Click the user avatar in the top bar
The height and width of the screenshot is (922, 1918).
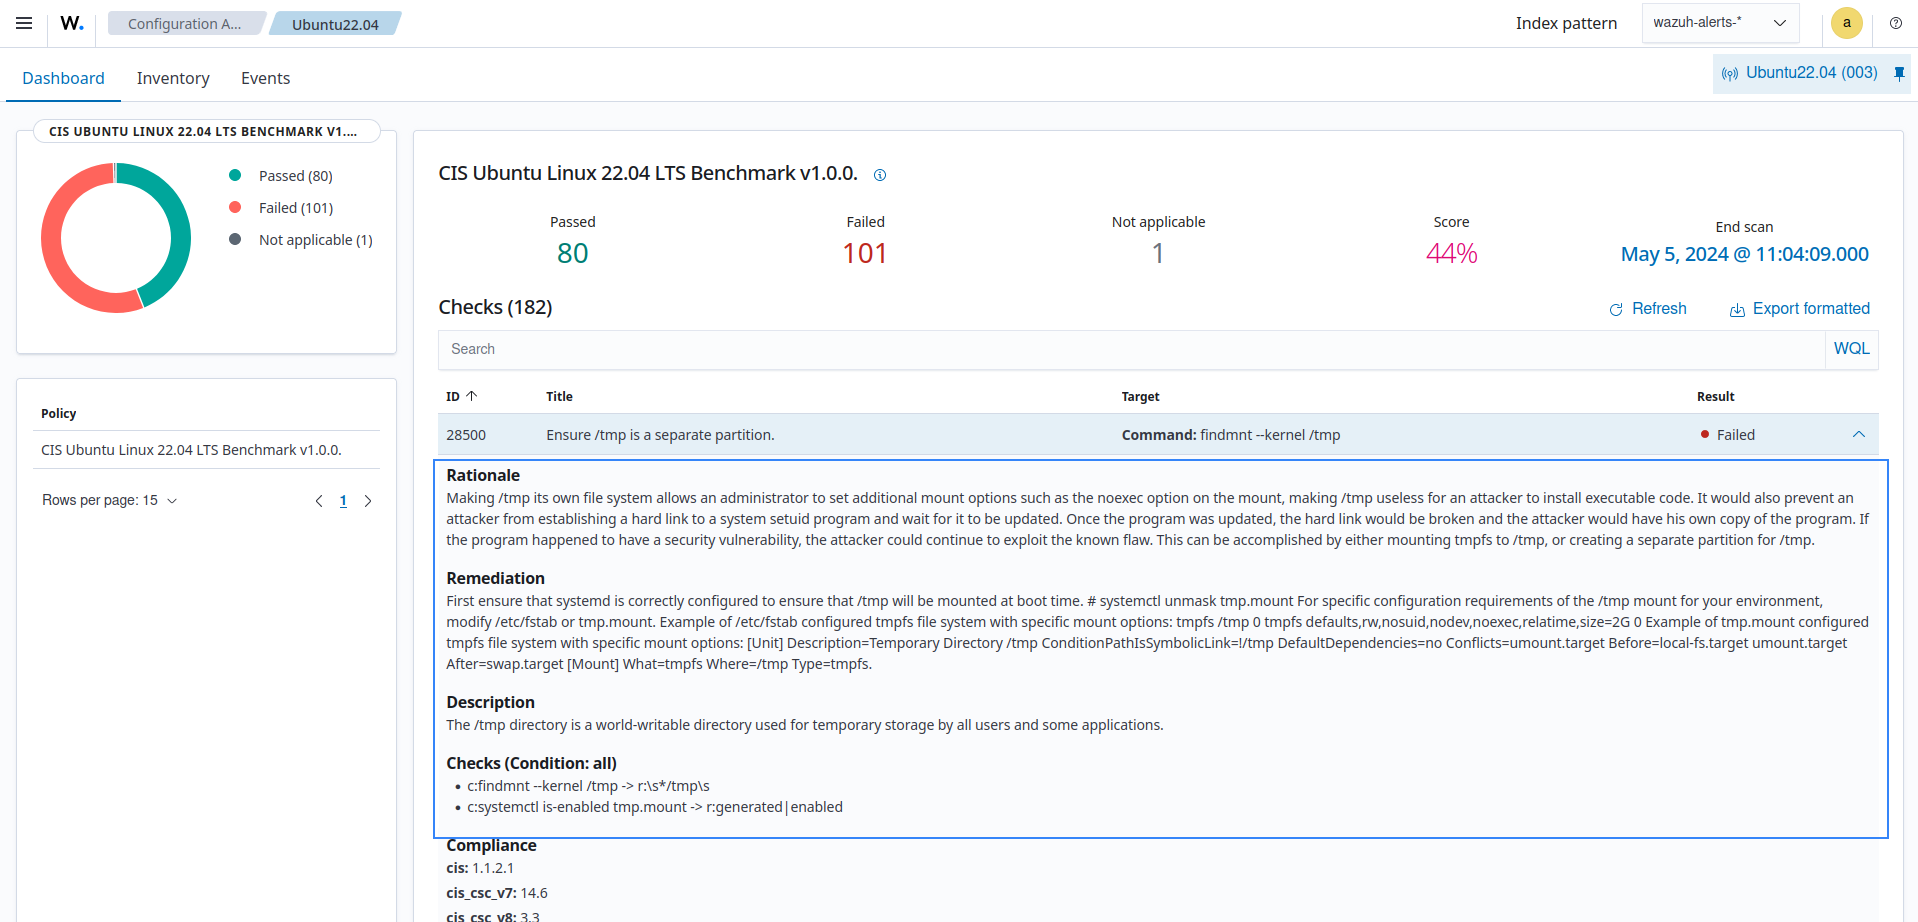pyautogui.click(x=1846, y=23)
